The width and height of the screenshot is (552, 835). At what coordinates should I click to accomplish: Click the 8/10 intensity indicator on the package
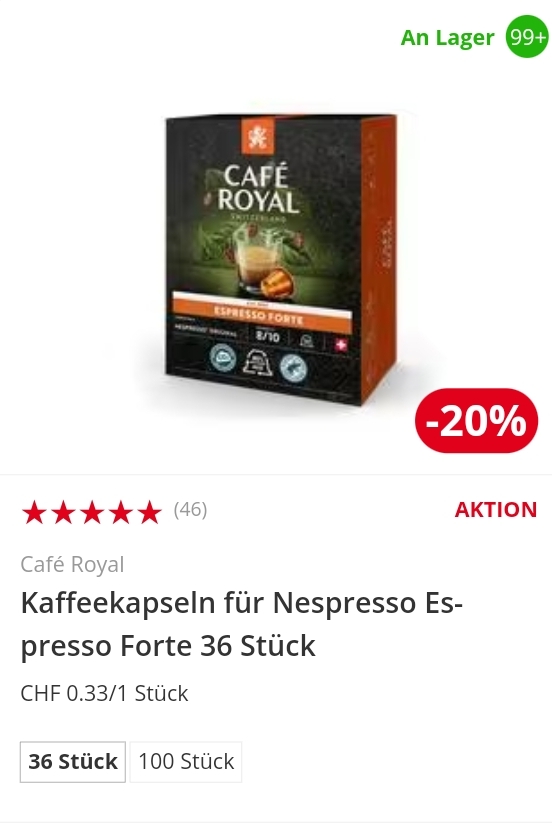click(267, 337)
